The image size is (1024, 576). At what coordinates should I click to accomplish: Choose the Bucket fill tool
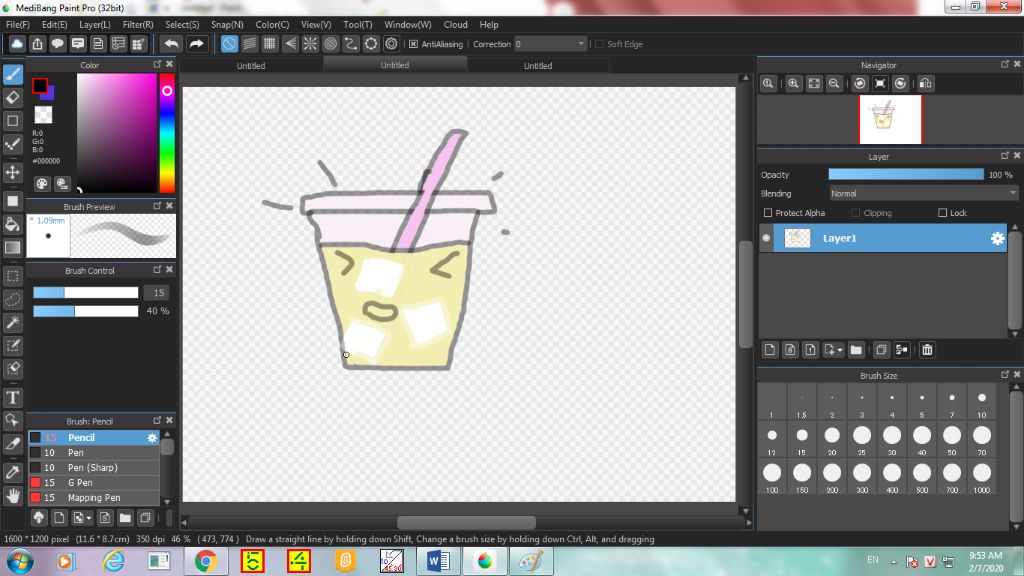click(13, 225)
